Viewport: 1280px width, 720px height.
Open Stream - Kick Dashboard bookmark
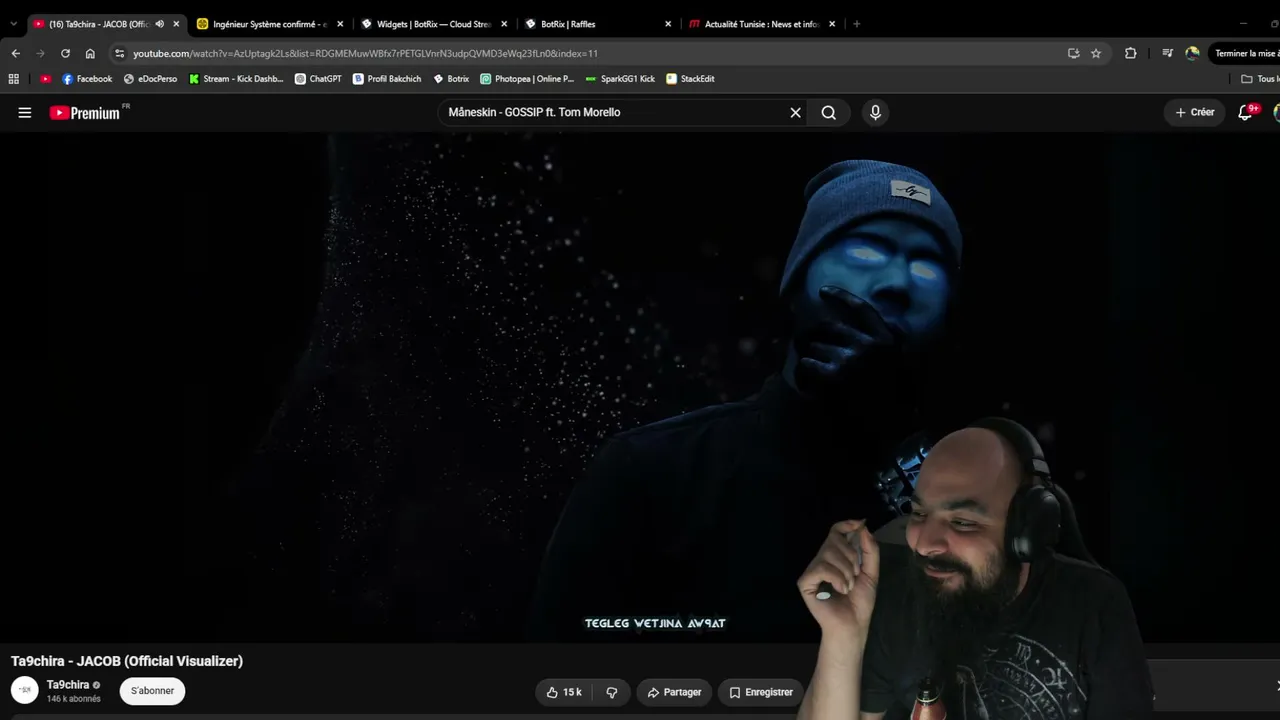[236, 79]
